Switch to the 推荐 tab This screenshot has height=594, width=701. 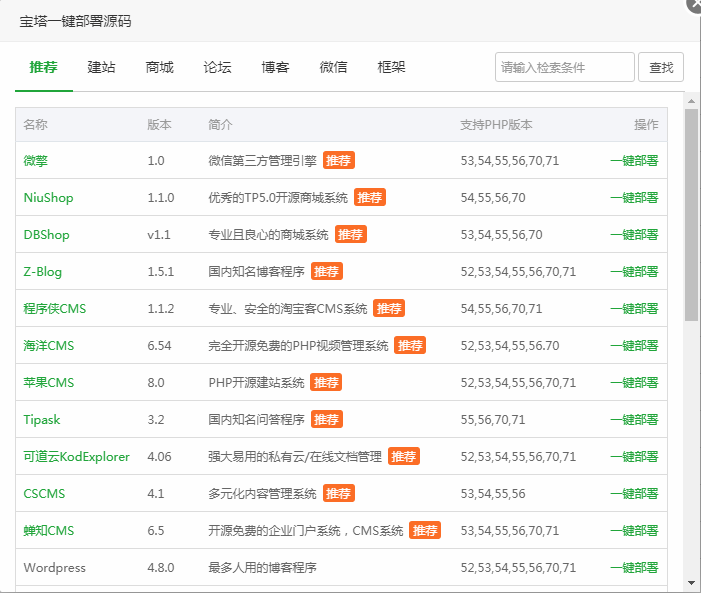[43, 67]
